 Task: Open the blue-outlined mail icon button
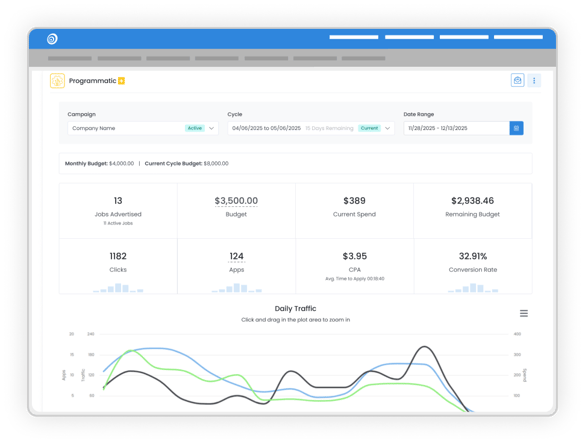pos(517,80)
